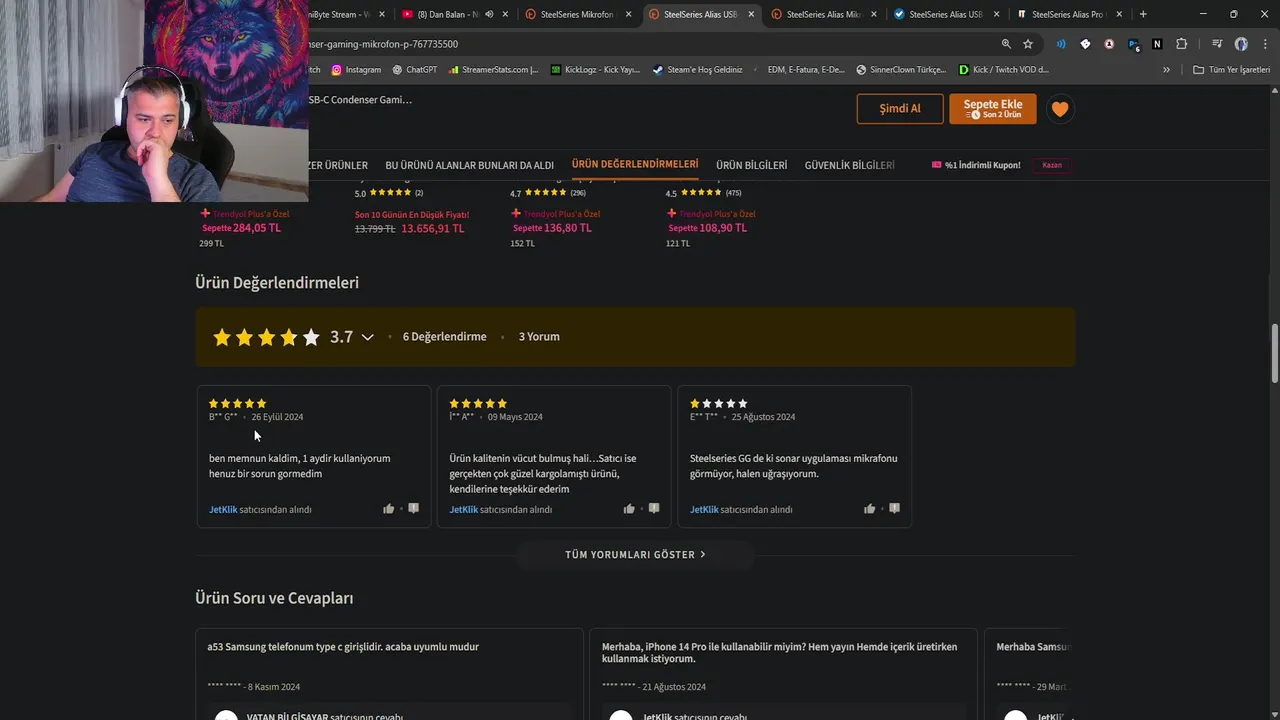Open the browser profile avatar
Viewport: 1280px width, 720px height.
click(1241, 44)
